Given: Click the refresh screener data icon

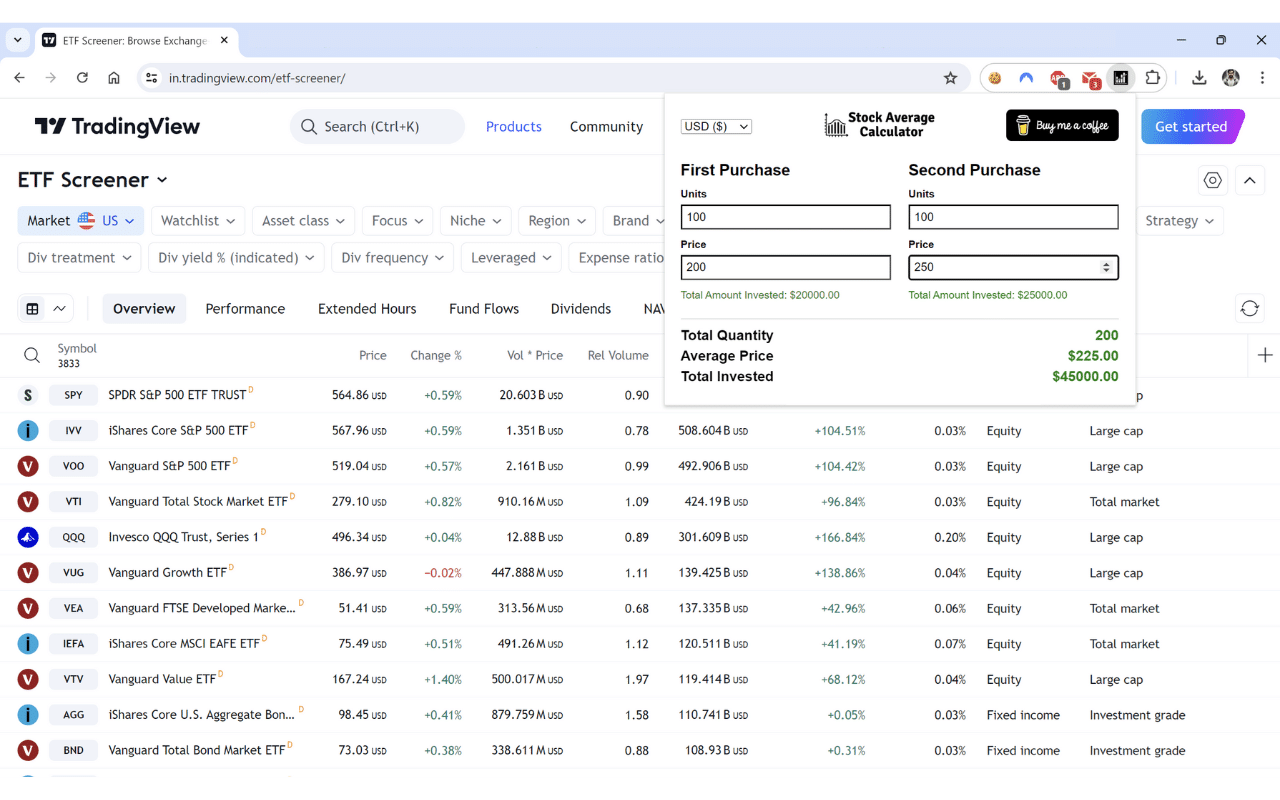Looking at the screenshot, I should 1249,308.
